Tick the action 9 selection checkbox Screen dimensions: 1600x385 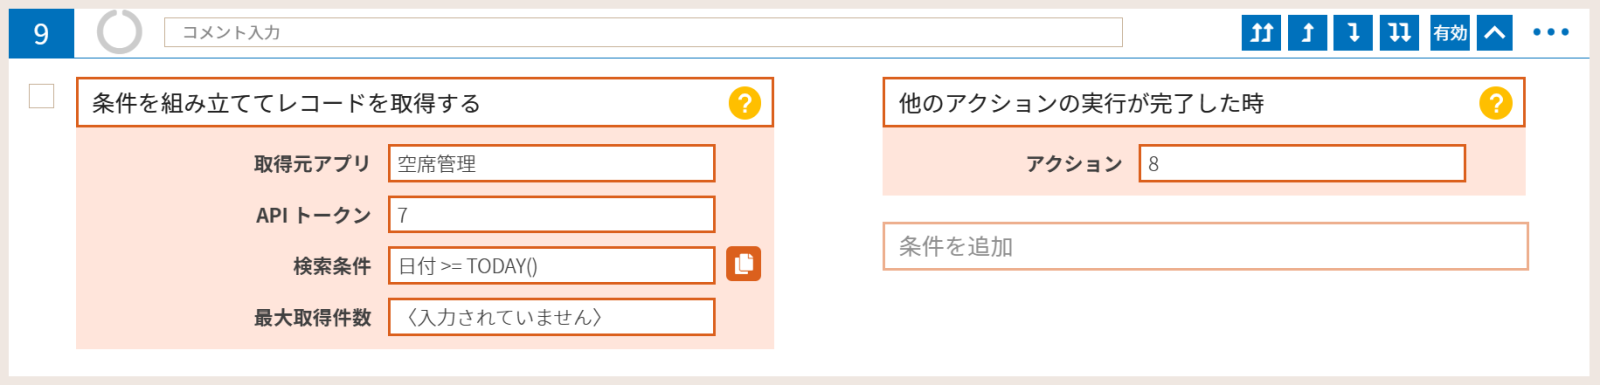[x=42, y=96]
